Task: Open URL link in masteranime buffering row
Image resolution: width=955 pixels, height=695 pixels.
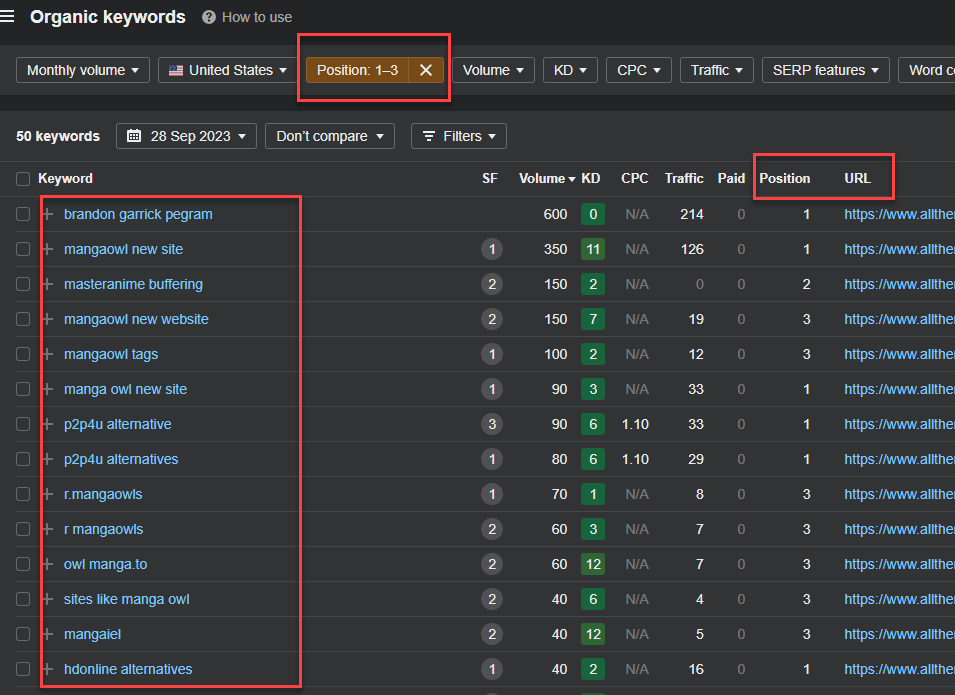Action: [900, 284]
